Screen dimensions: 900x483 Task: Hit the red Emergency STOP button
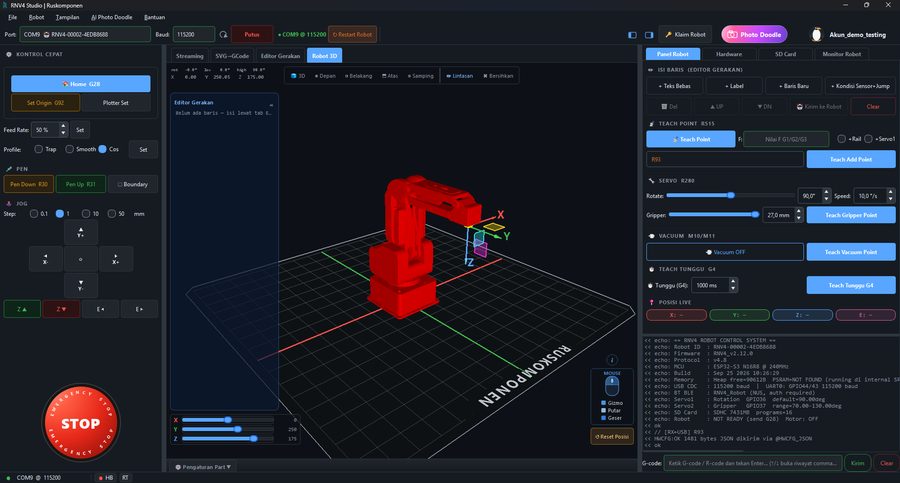(x=81, y=423)
